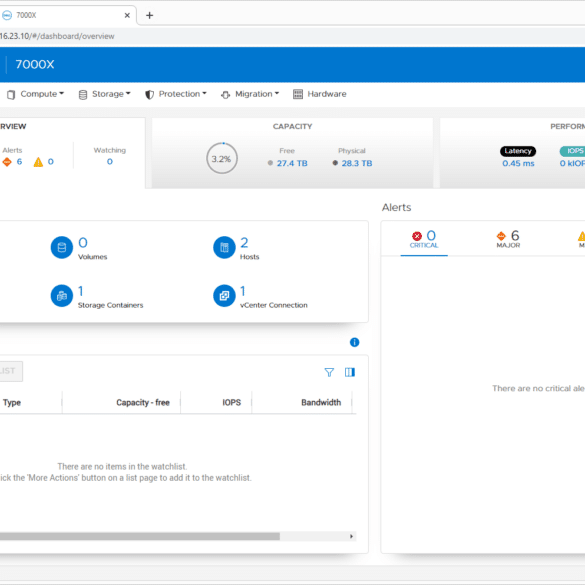The image size is (585, 585).
Task: Click the 2 Hosts count link
Action: [244, 243]
